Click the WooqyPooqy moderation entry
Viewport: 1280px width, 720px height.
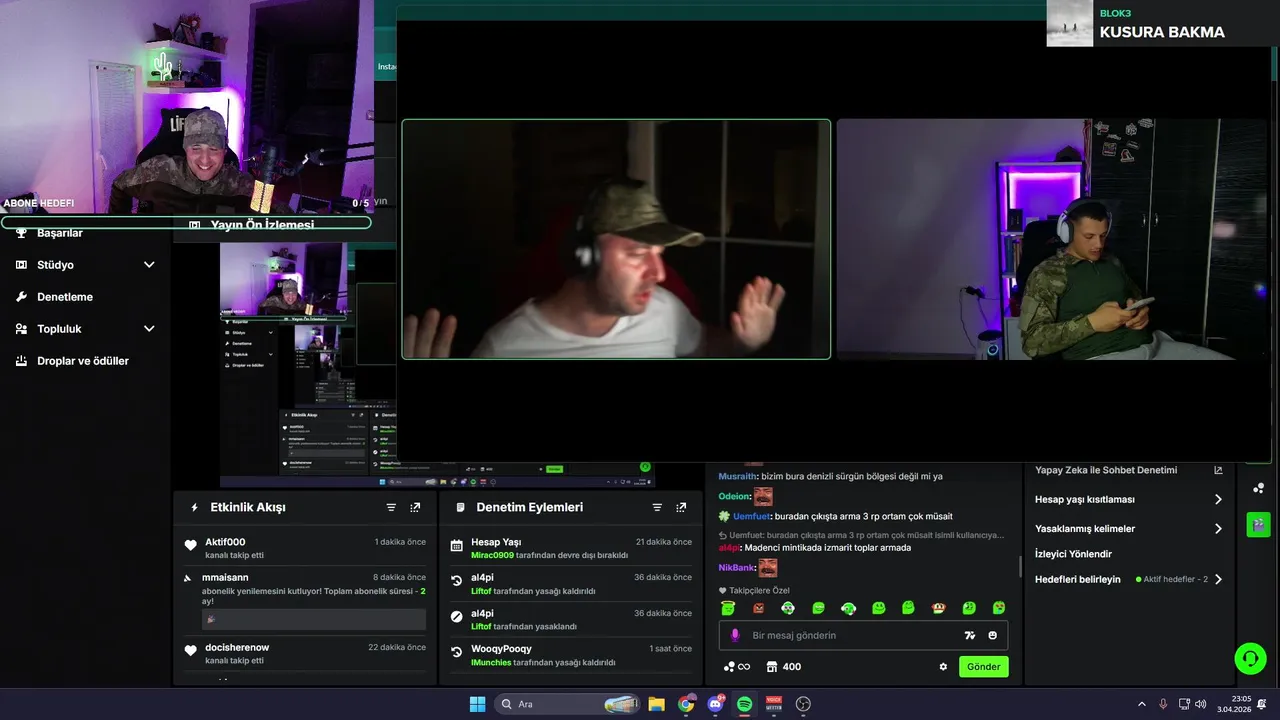click(x=571, y=655)
